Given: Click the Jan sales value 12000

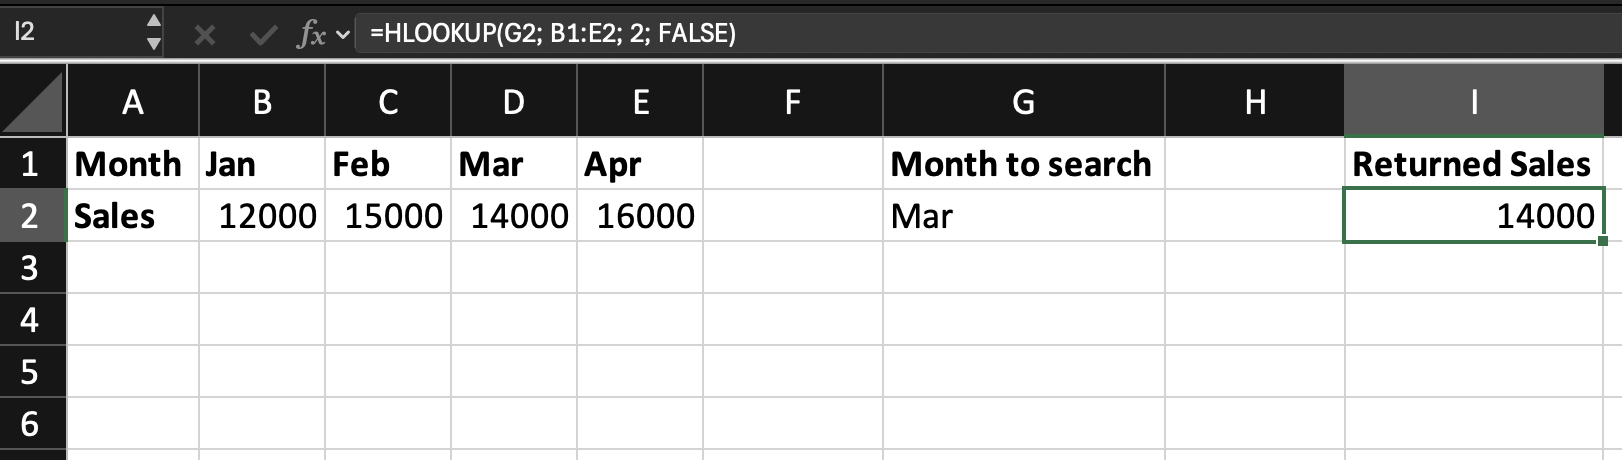Looking at the screenshot, I should pyautogui.click(x=262, y=216).
